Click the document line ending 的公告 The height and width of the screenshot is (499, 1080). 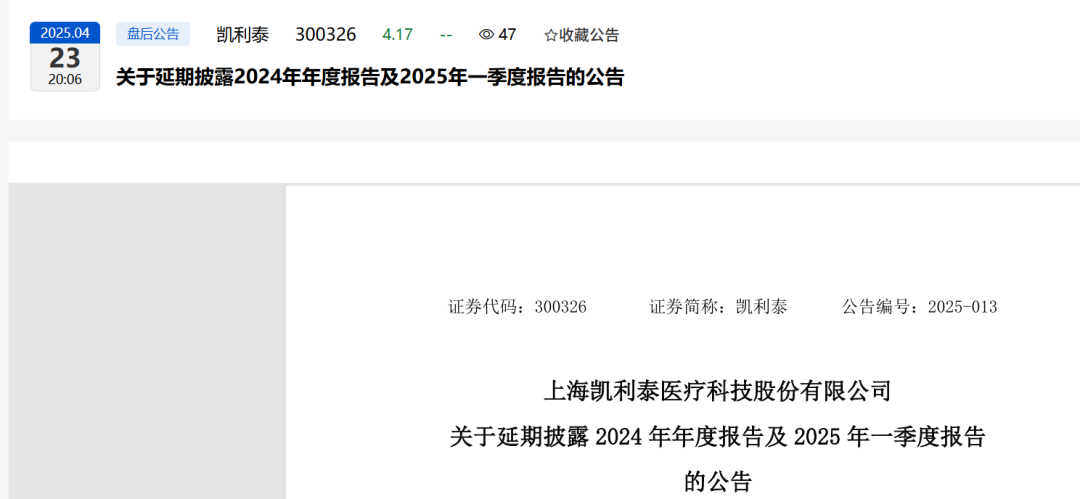[x=718, y=481]
